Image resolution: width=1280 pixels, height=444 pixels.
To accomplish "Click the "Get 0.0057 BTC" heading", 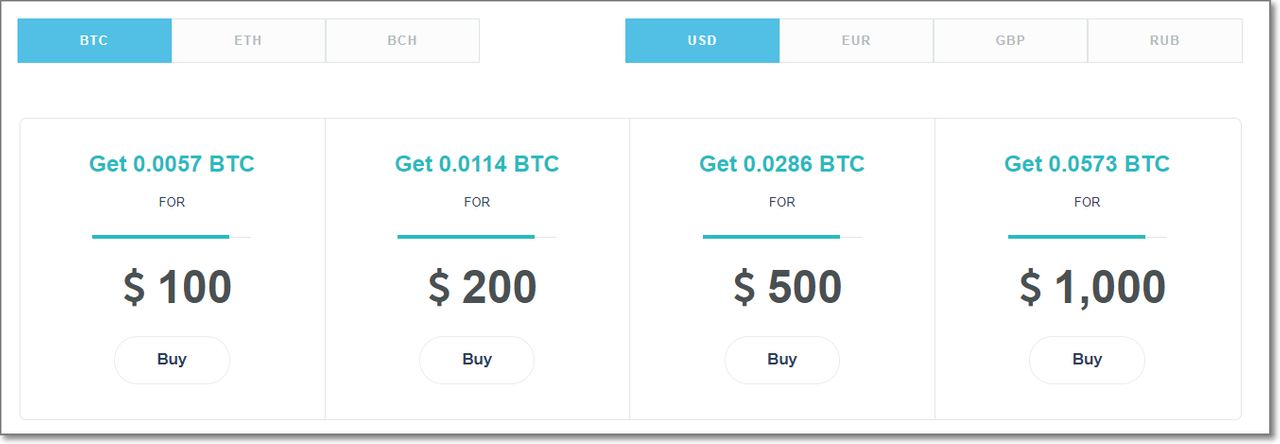I will point(172,164).
